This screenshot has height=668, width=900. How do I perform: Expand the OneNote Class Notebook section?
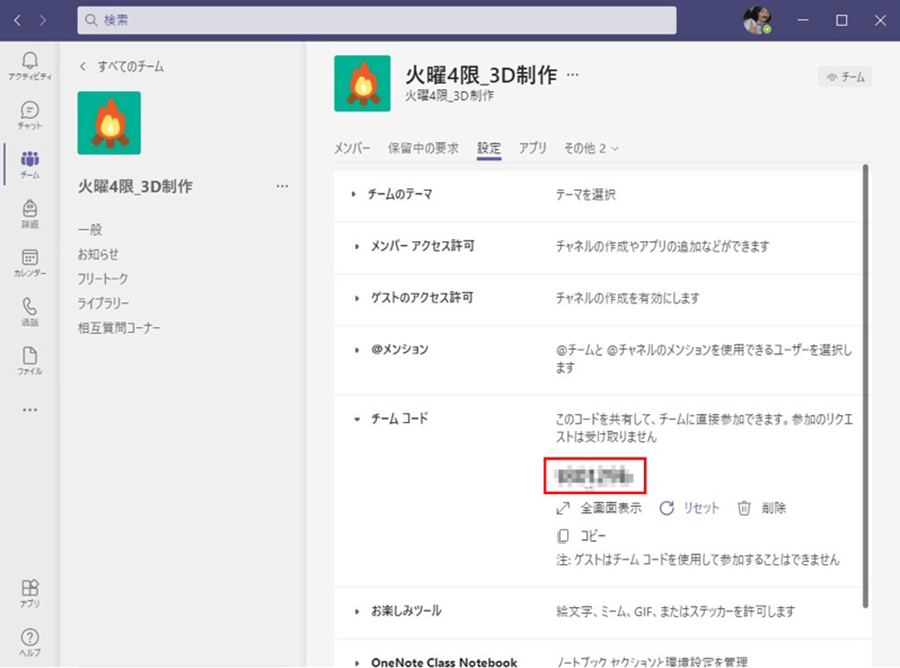point(357,663)
